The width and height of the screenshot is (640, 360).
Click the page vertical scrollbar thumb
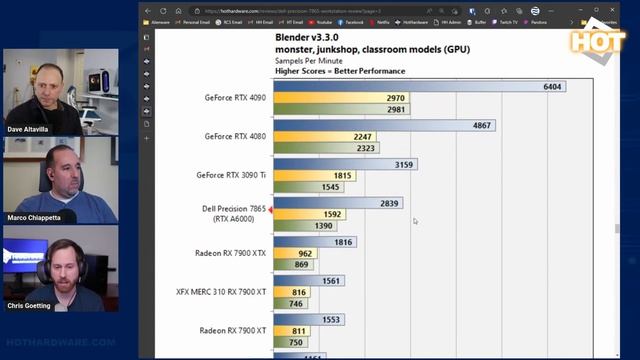(x=617, y=229)
